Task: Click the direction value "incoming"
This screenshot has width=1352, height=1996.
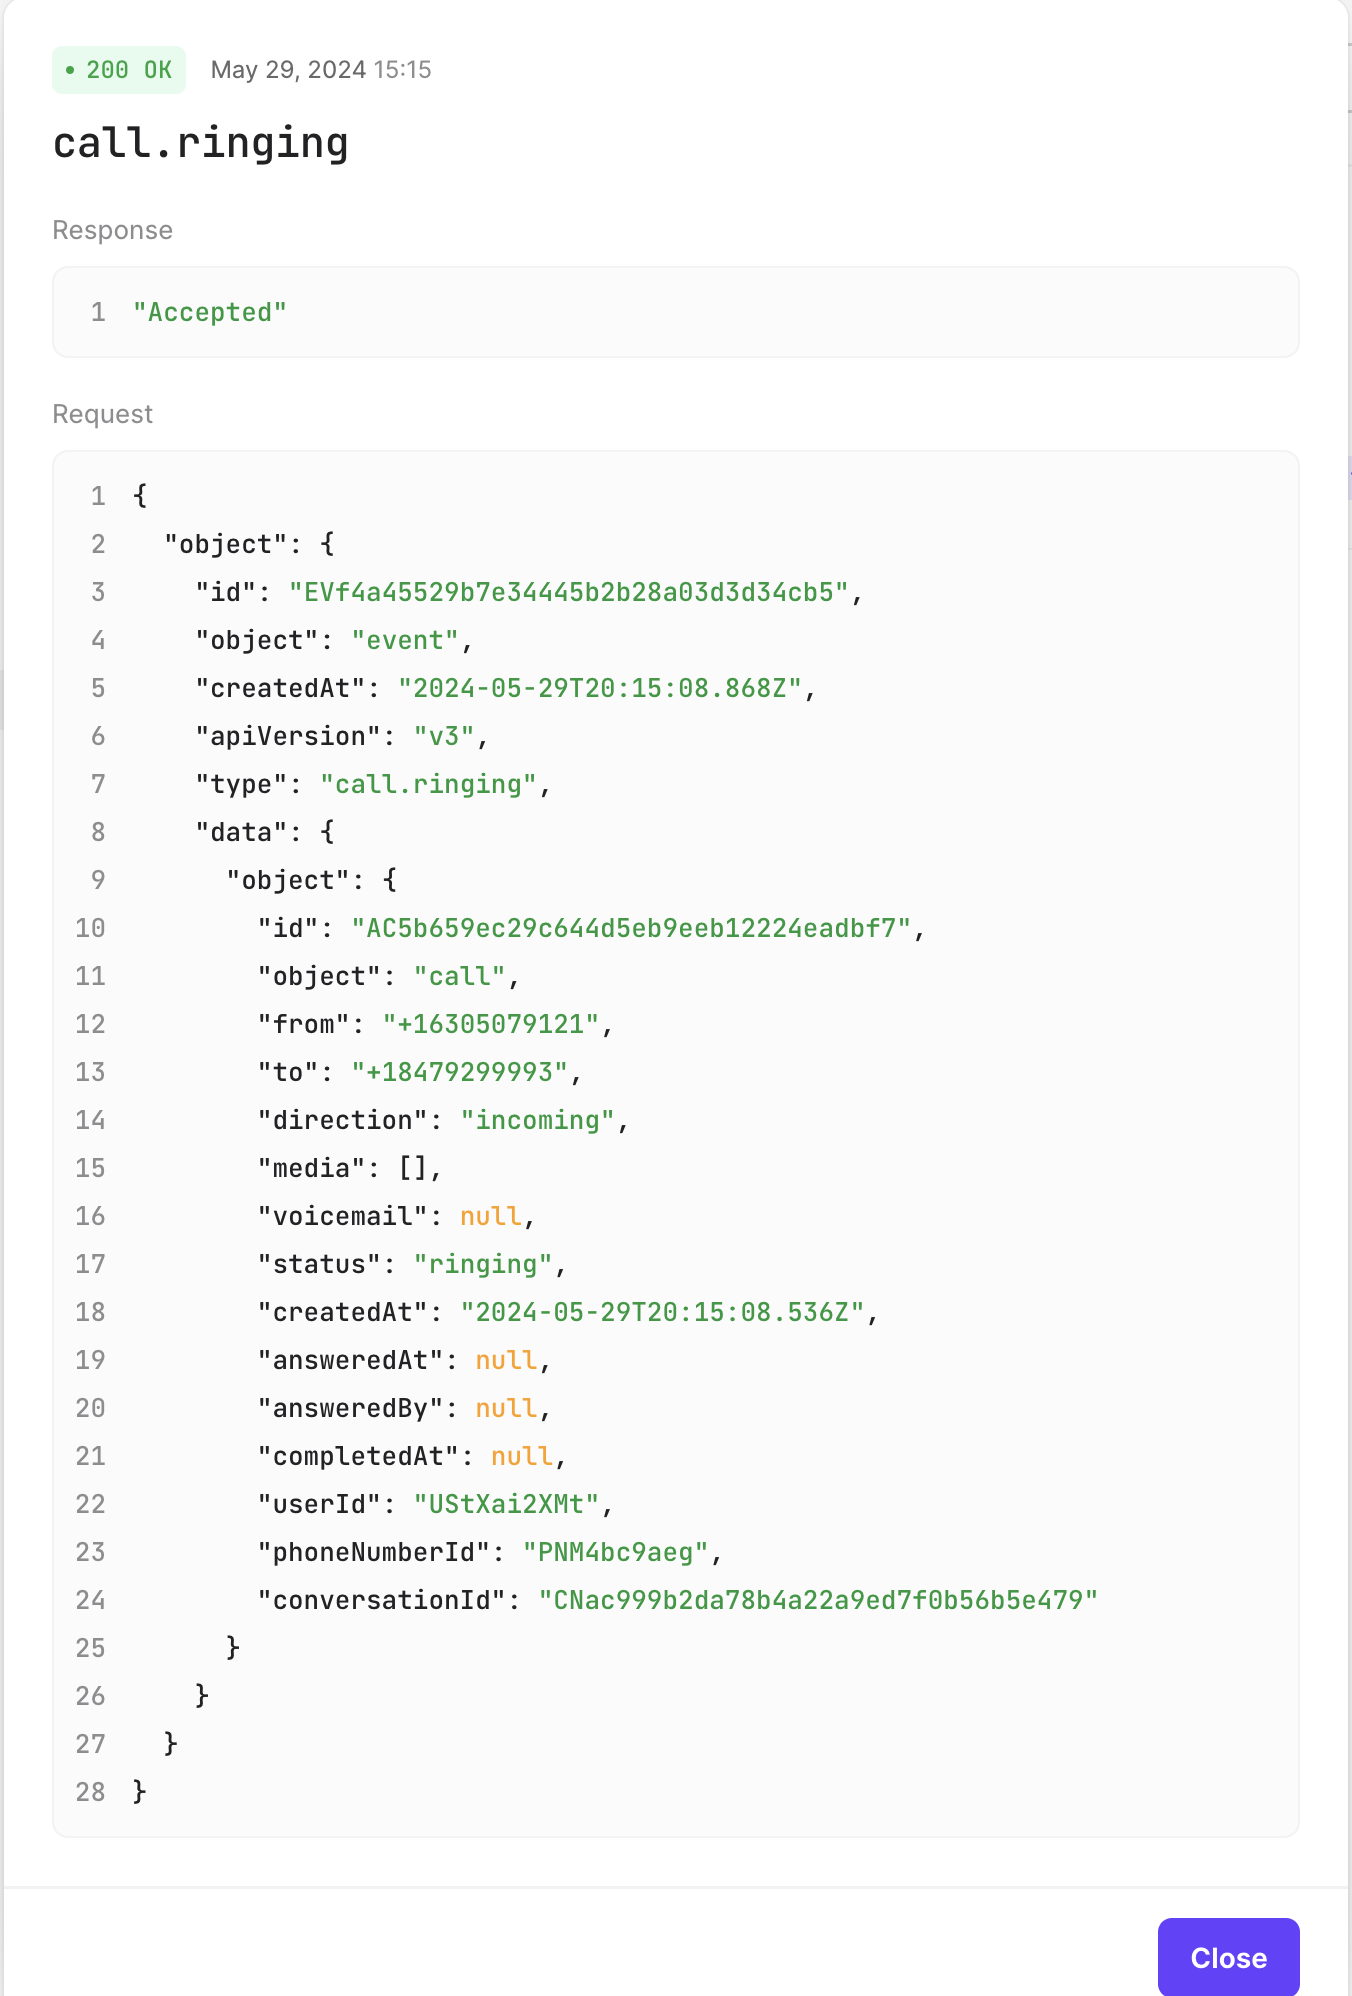Action: pos(537,1120)
